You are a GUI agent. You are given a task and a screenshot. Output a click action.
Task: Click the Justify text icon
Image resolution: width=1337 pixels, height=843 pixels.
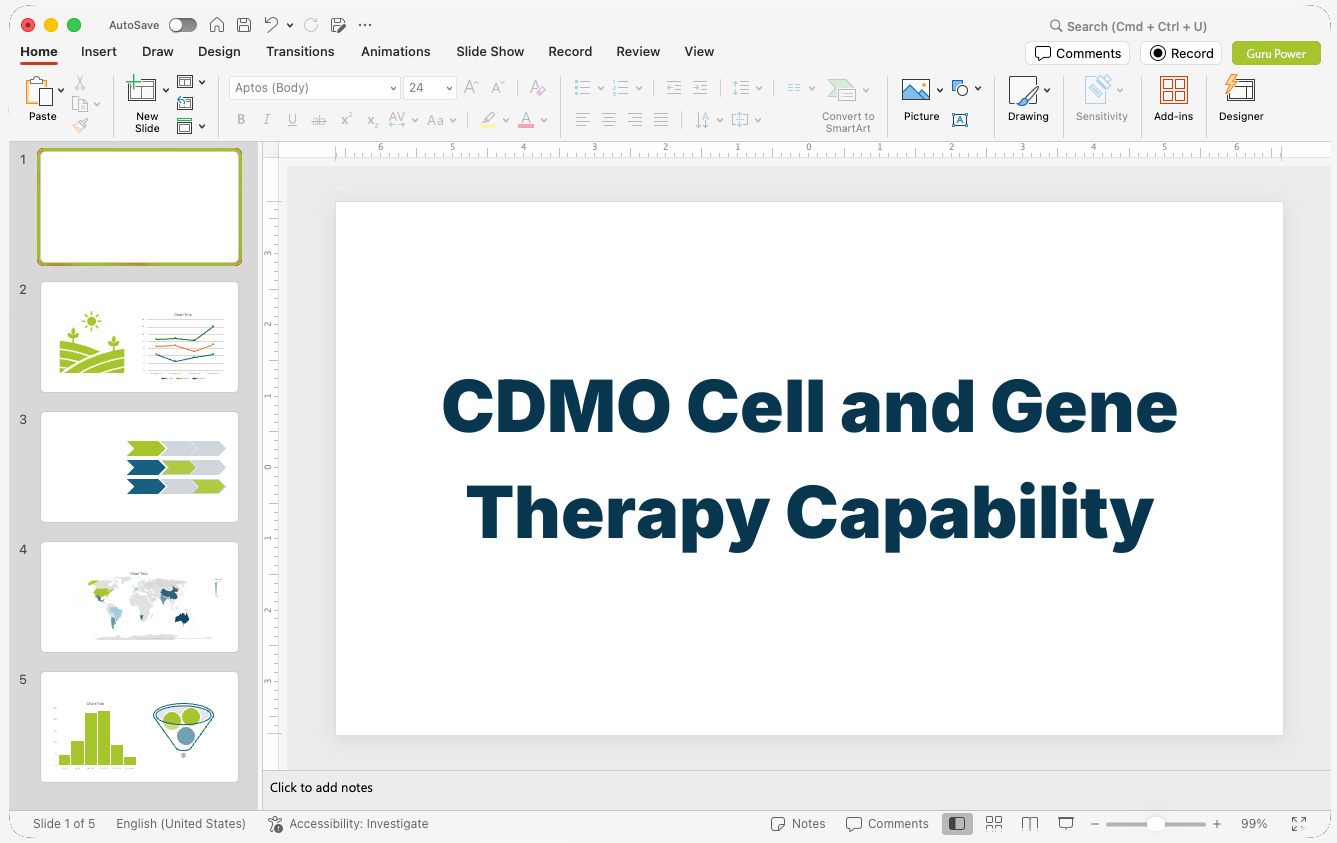pyautogui.click(x=660, y=120)
